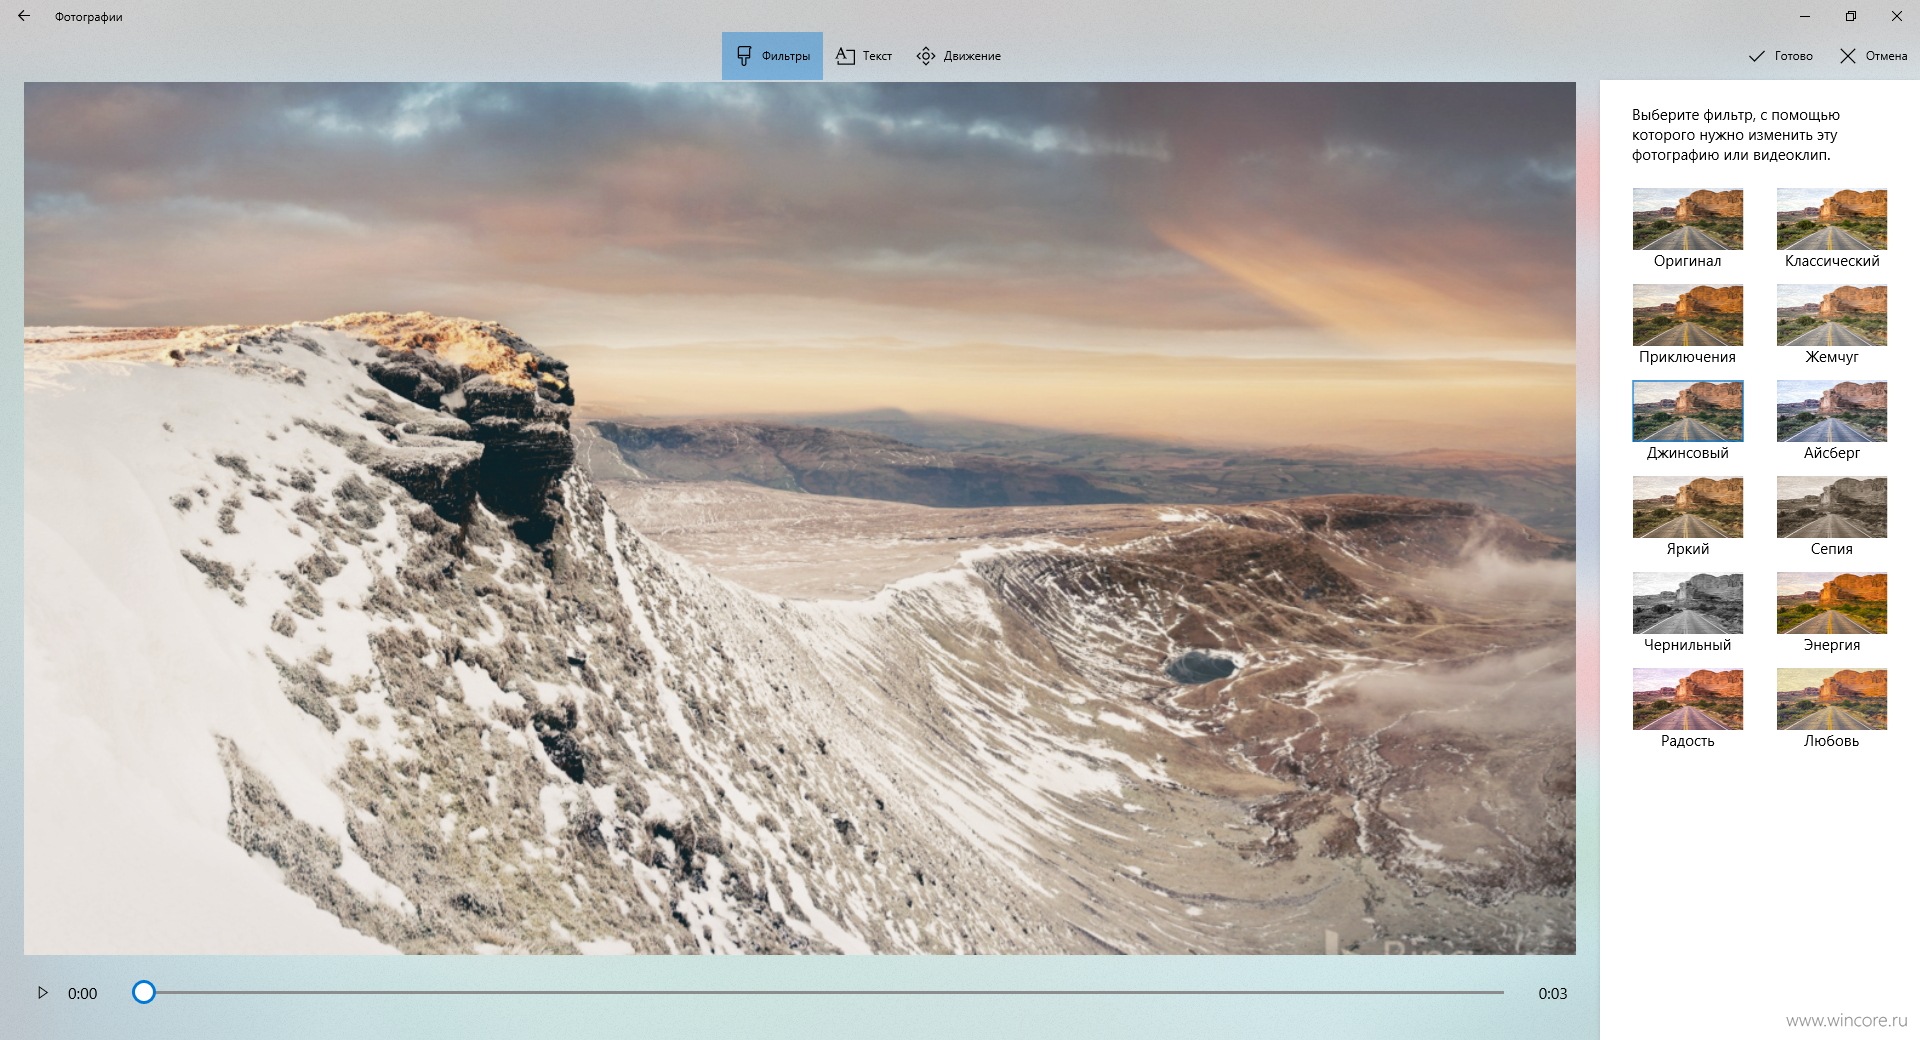Confirm changes with Готово
This screenshot has width=1920, height=1040.
pyautogui.click(x=1780, y=56)
